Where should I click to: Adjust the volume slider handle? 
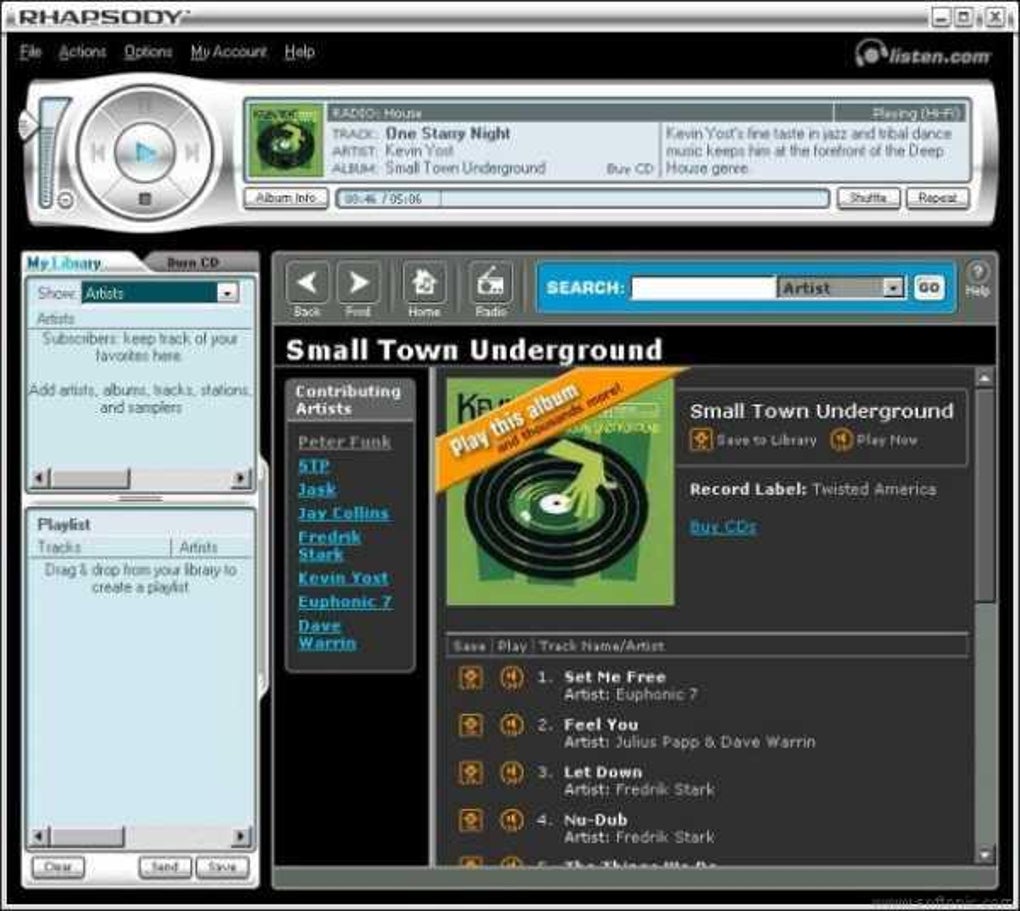pyautogui.click(x=28, y=124)
